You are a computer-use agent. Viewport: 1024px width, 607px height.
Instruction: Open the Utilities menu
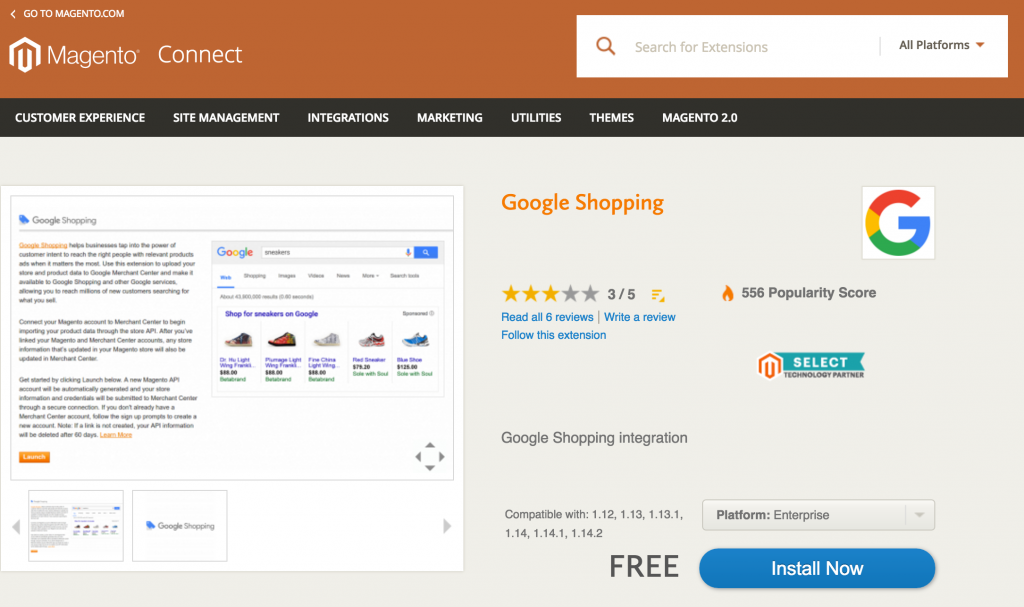(536, 118)
